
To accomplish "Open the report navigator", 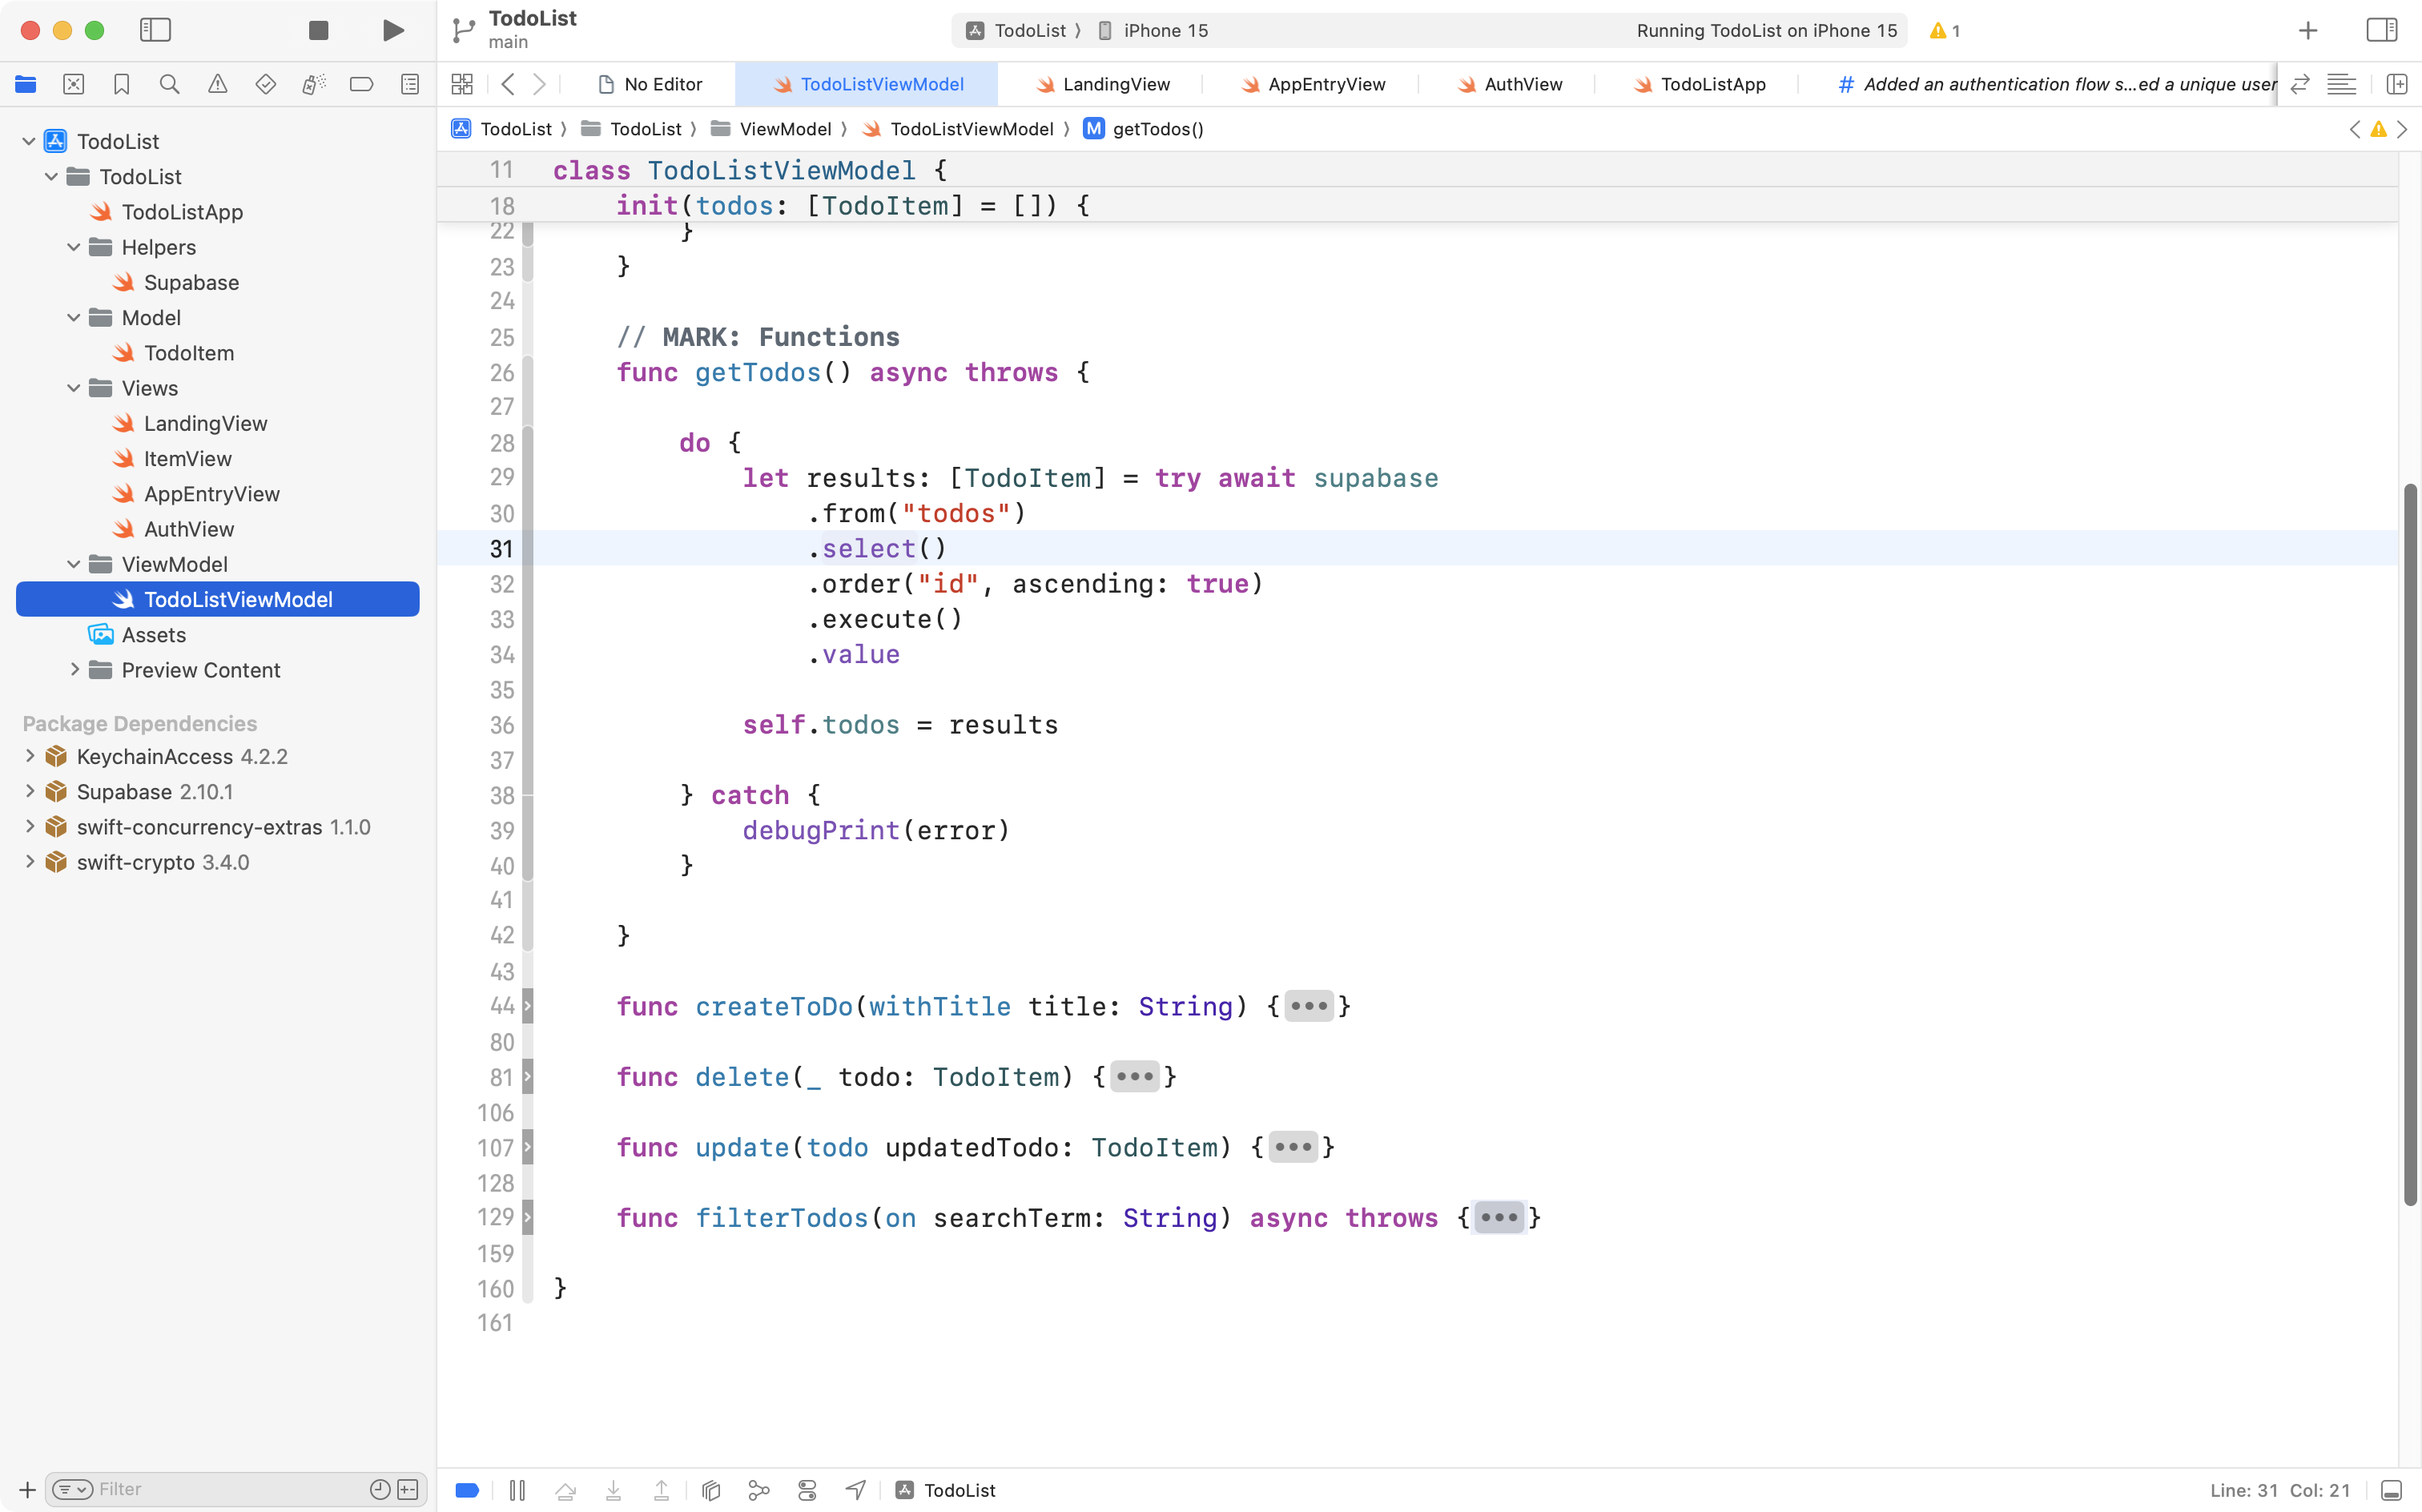I will click(x=409, y=84).
